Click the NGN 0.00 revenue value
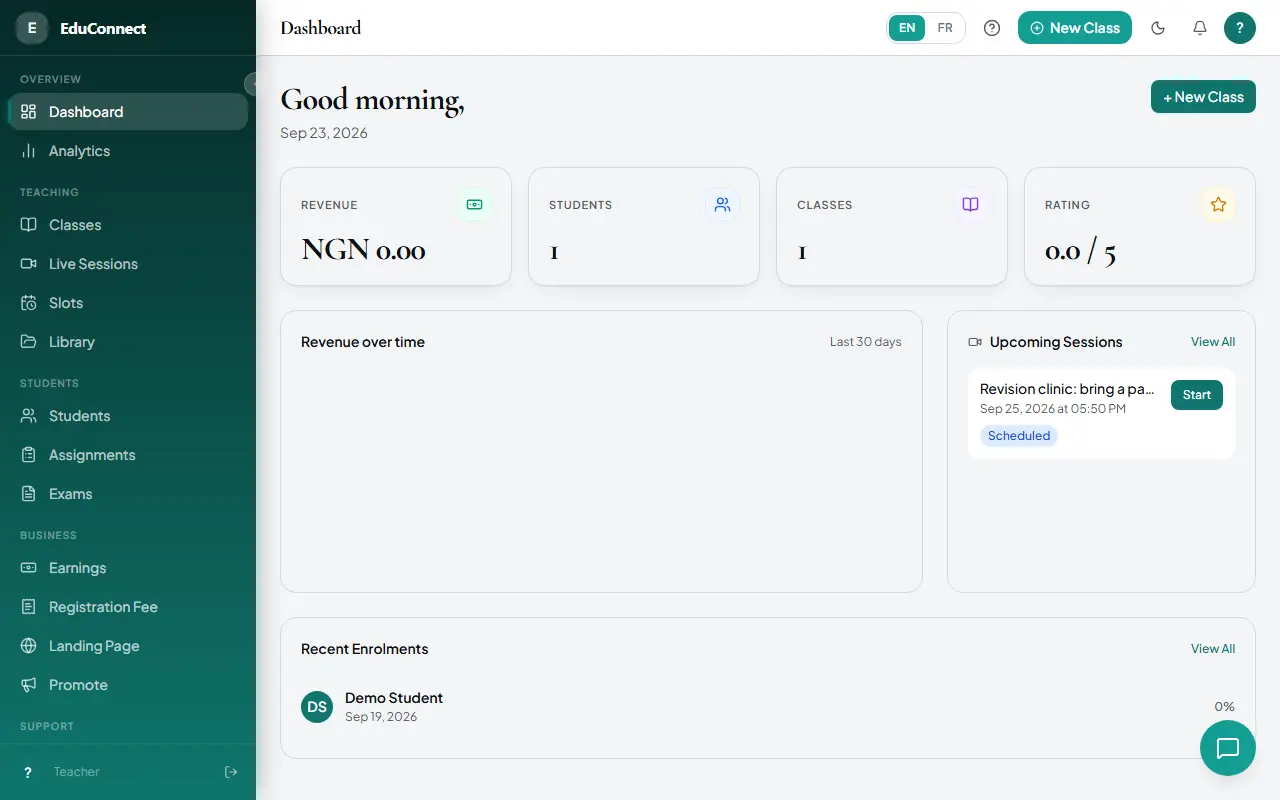 coord(364,250)
